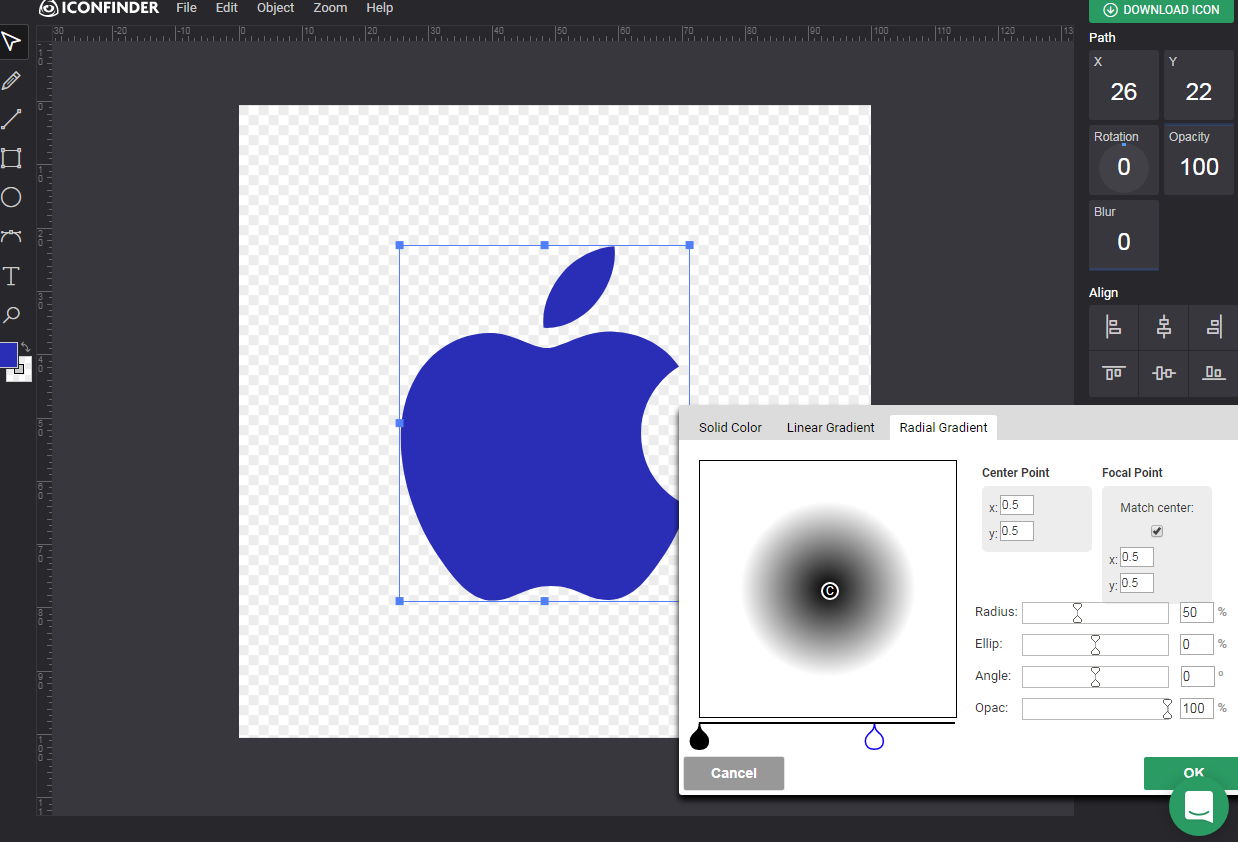The image size is (1238, 842).
Task: Select the Text tool
Action: click(11, 276)
